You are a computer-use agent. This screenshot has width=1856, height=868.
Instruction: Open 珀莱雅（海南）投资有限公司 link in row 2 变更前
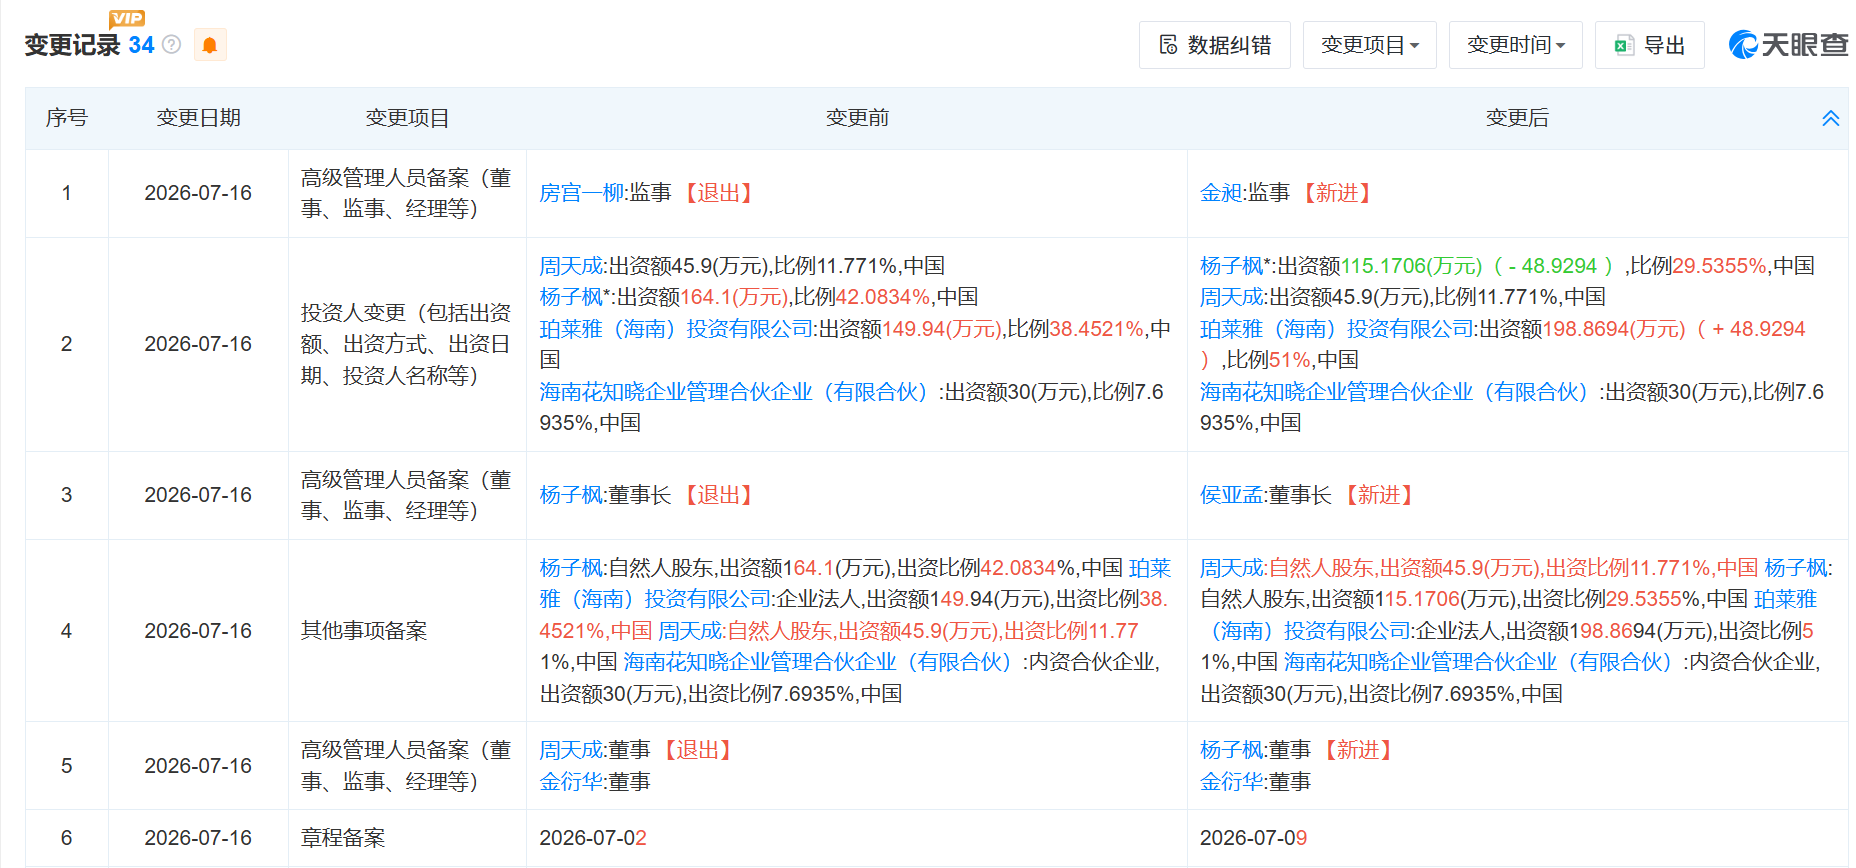(677, 329)
